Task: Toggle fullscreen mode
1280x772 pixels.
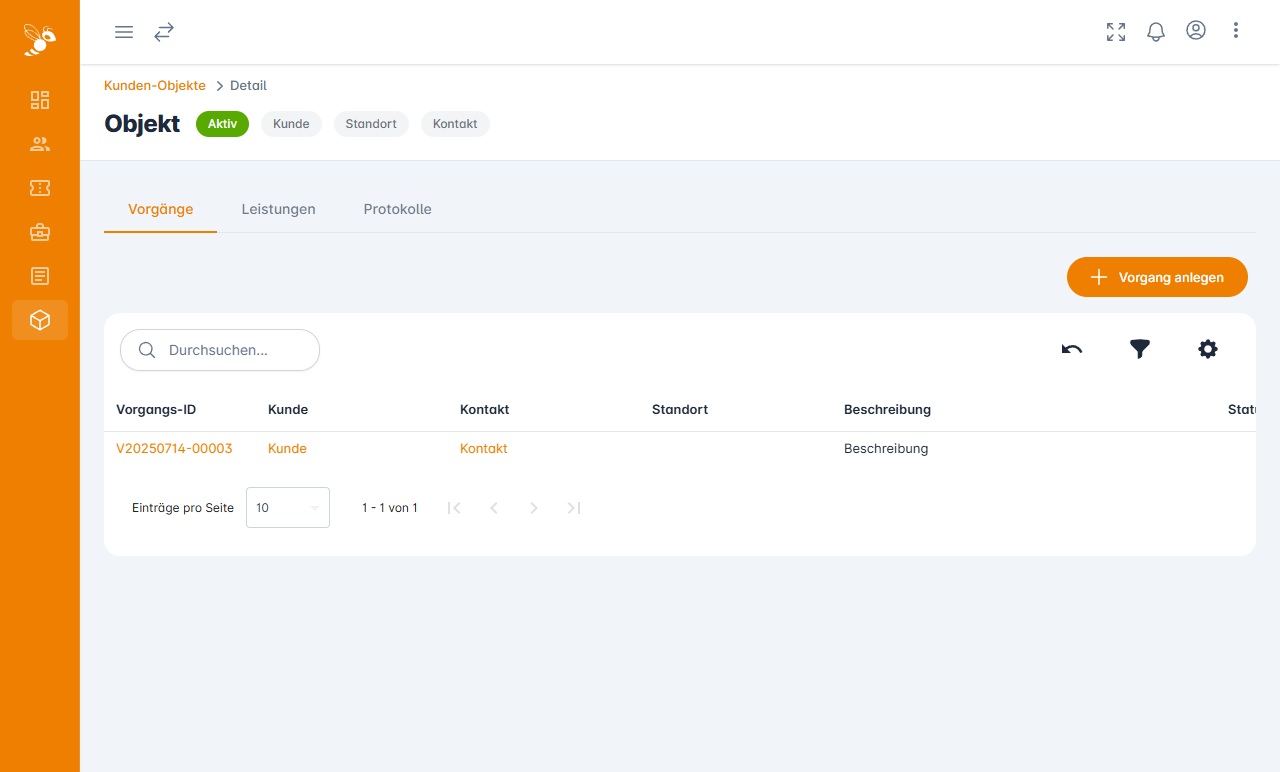Action: [x=1116, y=32]
